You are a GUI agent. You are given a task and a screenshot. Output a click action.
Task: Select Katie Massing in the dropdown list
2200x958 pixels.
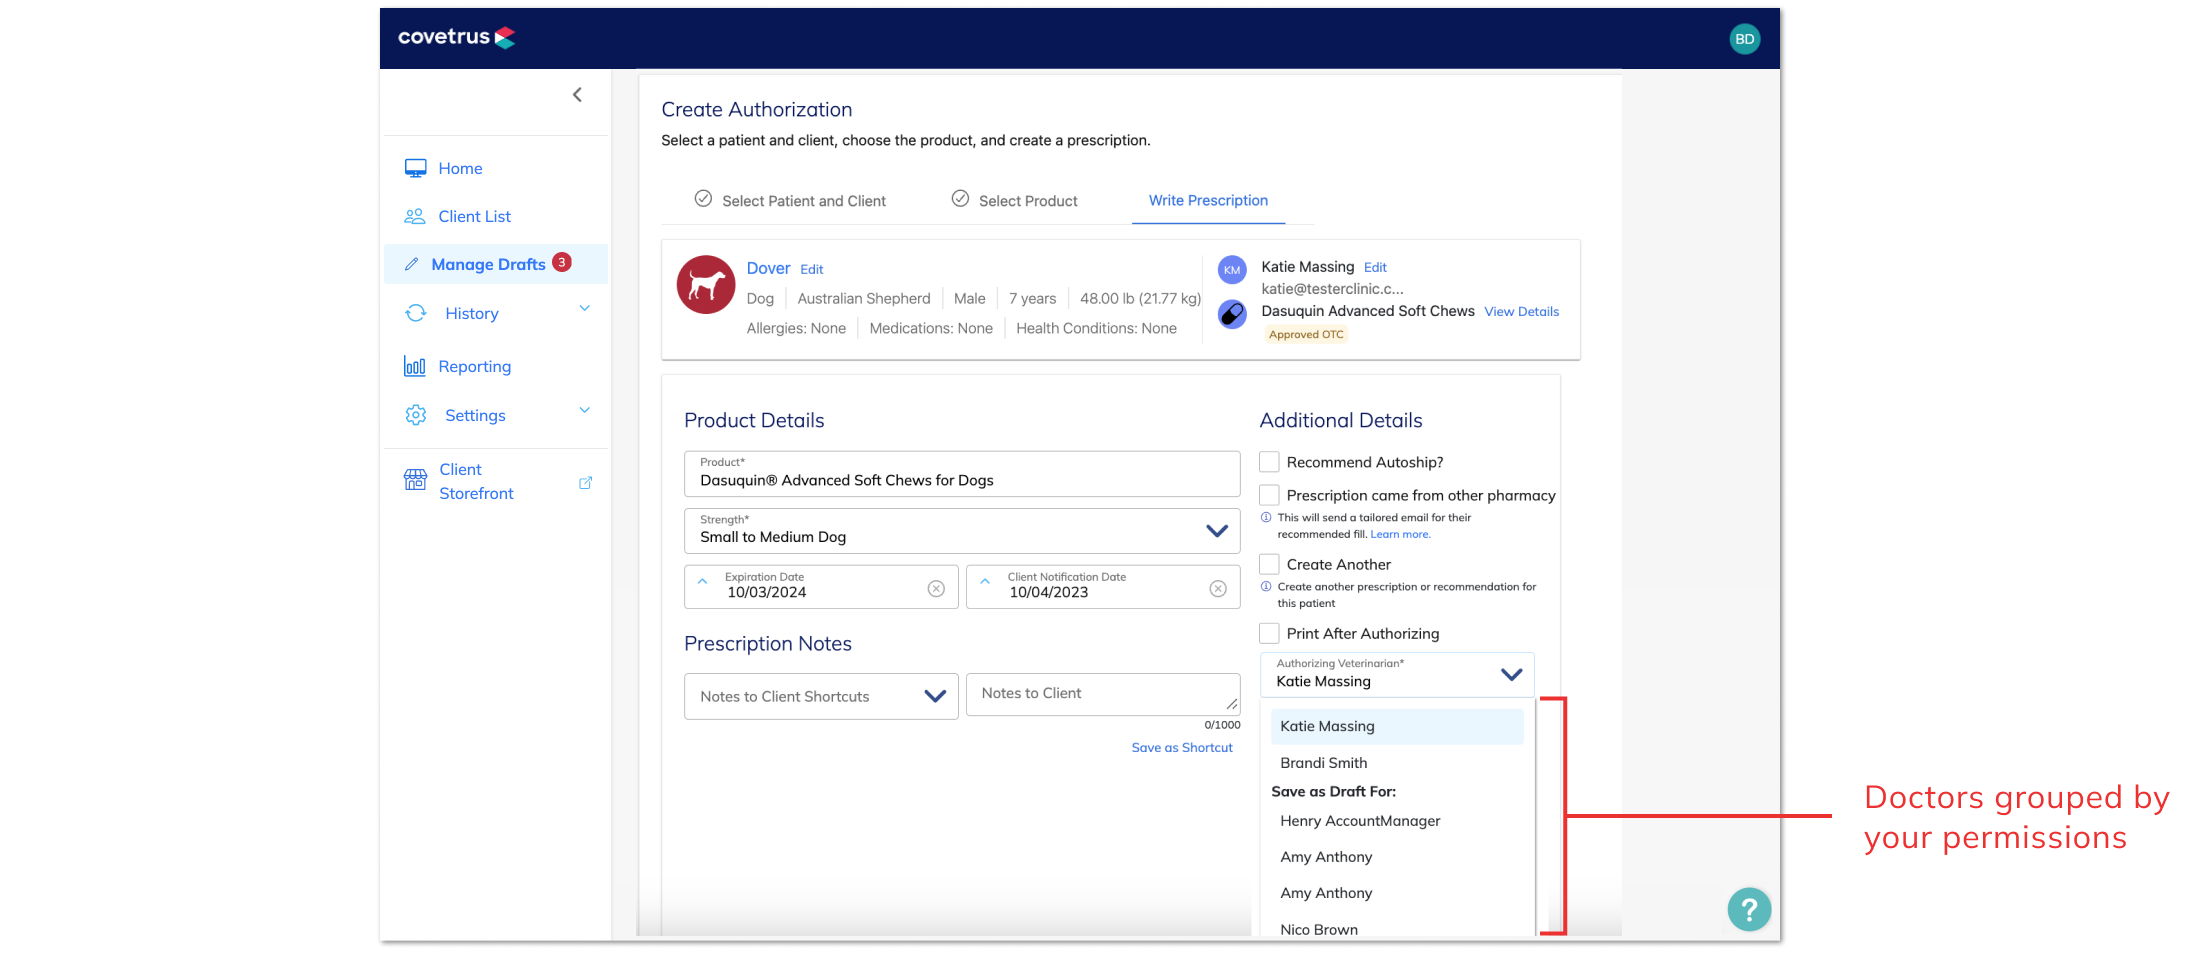1397,727
